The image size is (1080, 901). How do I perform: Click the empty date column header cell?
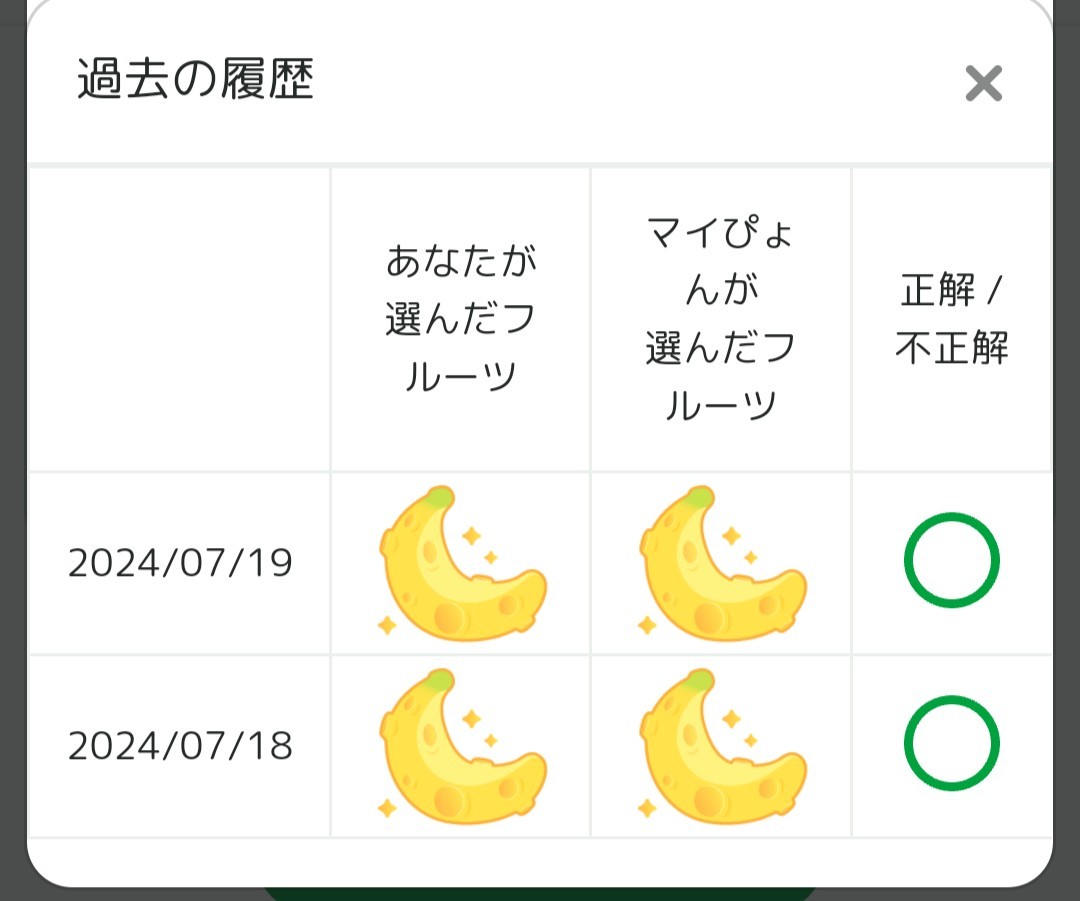179,320
